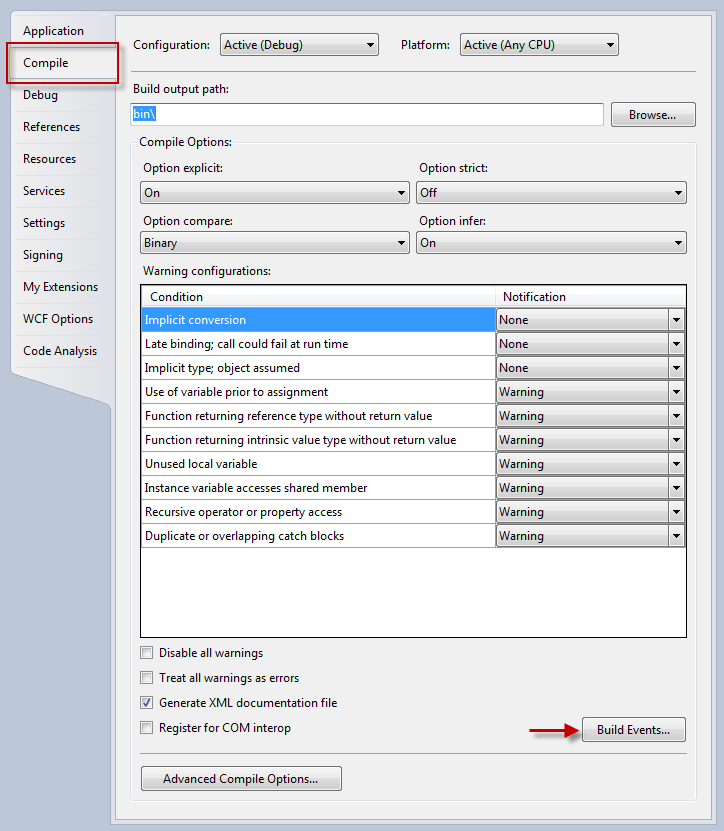Expand the Platform dropdown
This screenshot has width=724, height=831.
pos(539,45)
